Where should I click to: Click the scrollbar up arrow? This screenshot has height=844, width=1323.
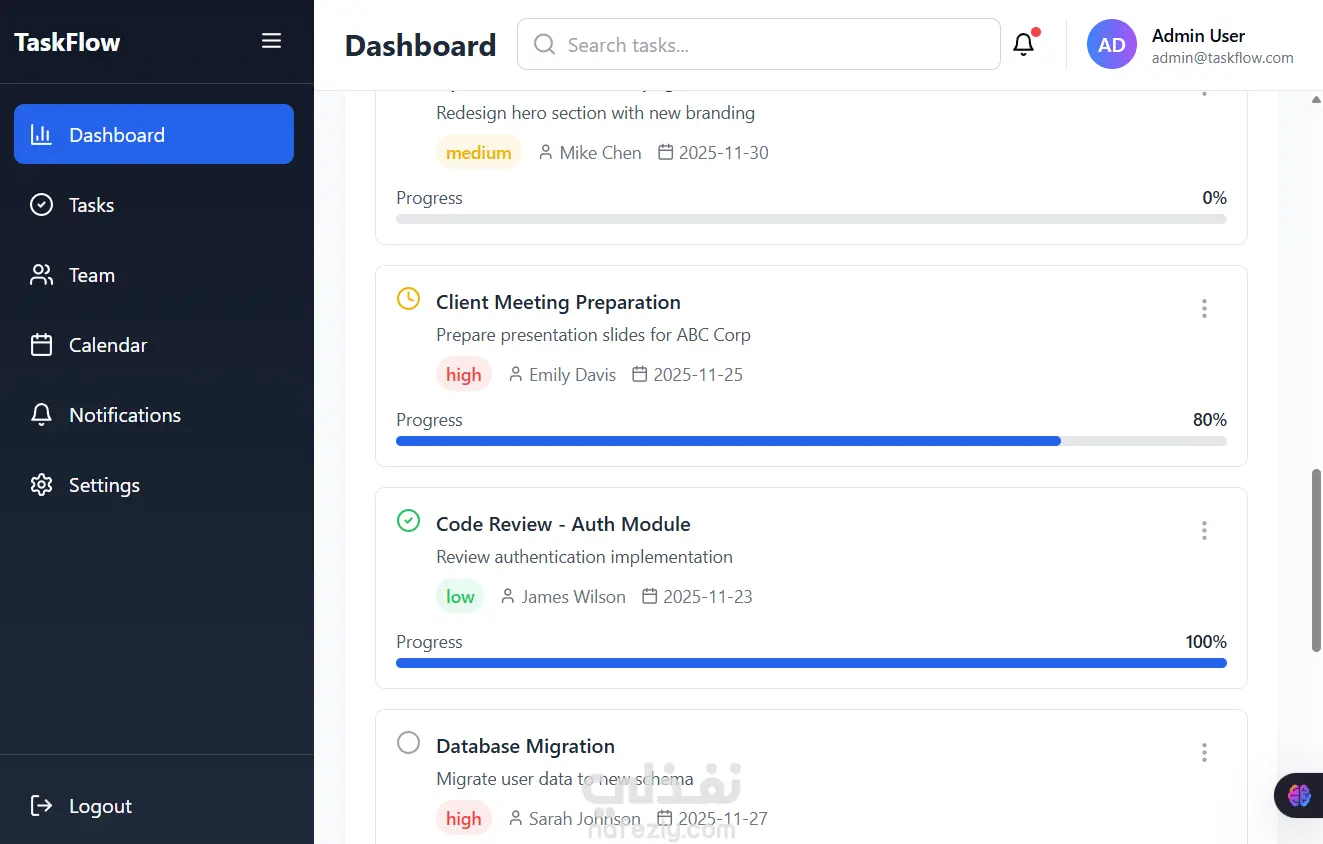pos(1316,99)
